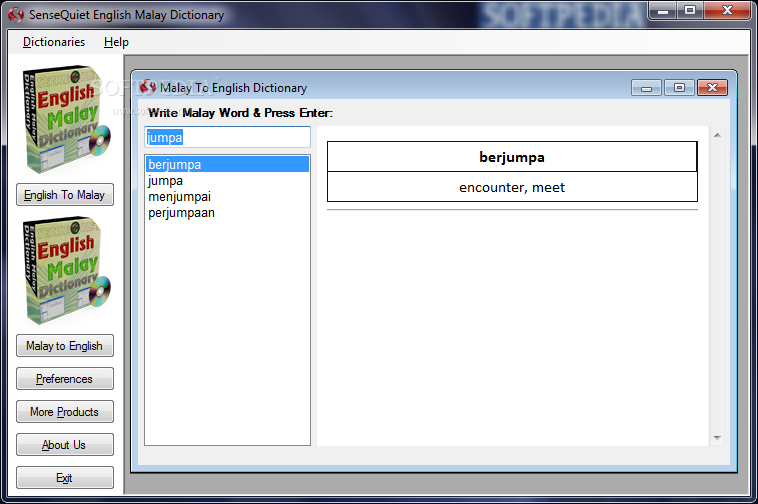
Task: Click the upper dictionary box image above English To Malay
Action: tap(66, 119)
